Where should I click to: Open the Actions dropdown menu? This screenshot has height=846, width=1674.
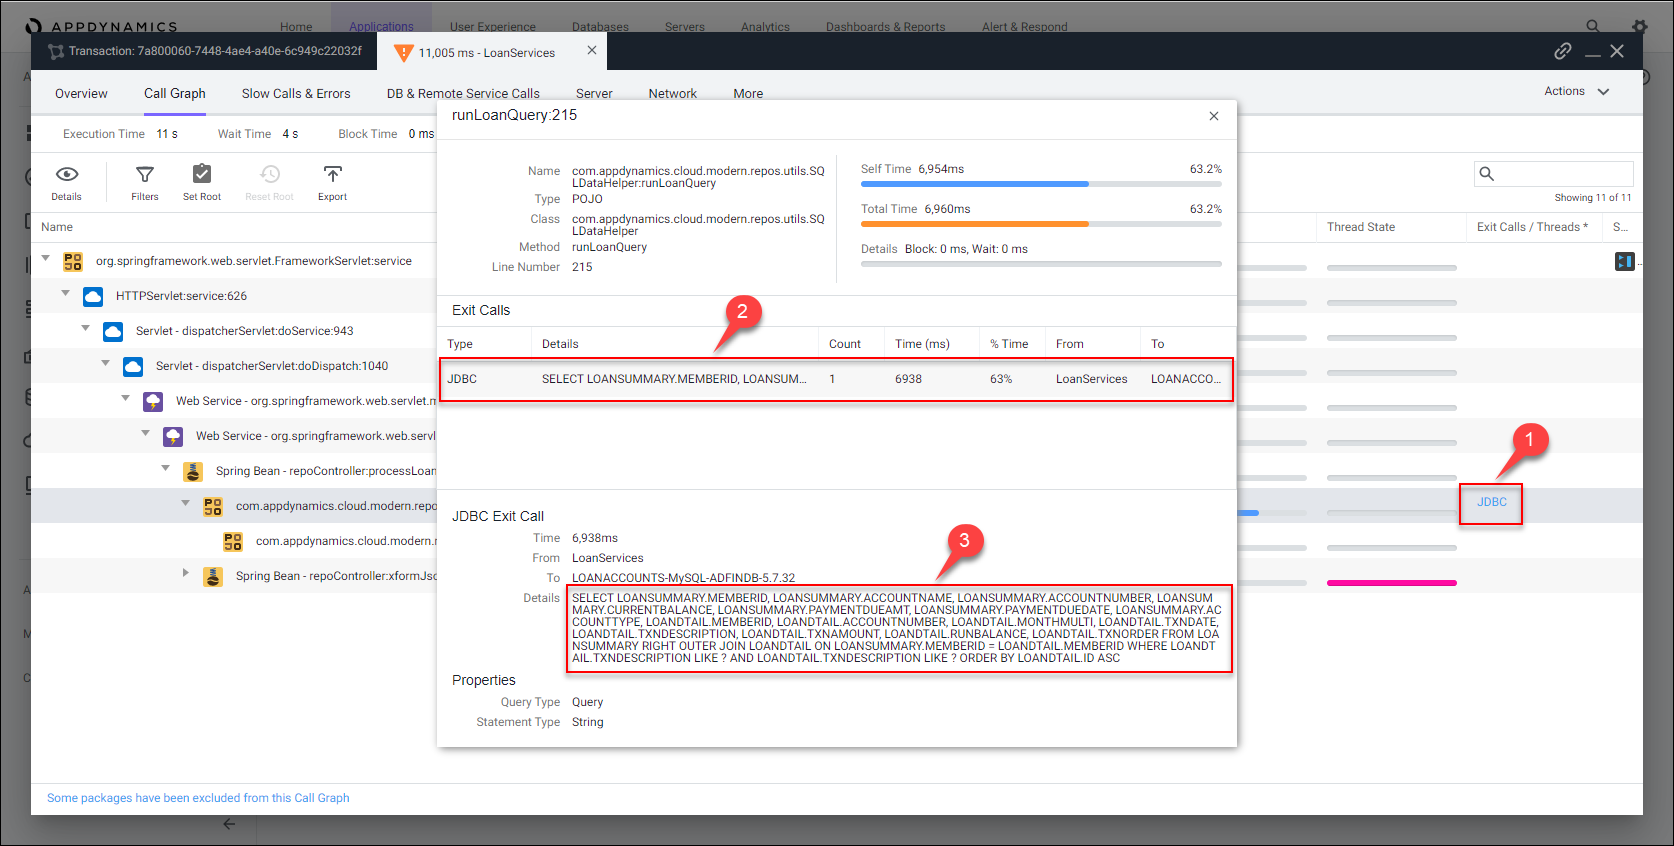pyautogui.click(x=1576, y=91)
